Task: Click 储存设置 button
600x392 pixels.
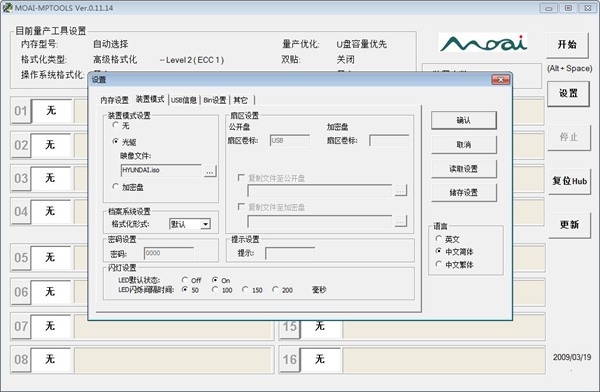Action: [x=464, y=193]
